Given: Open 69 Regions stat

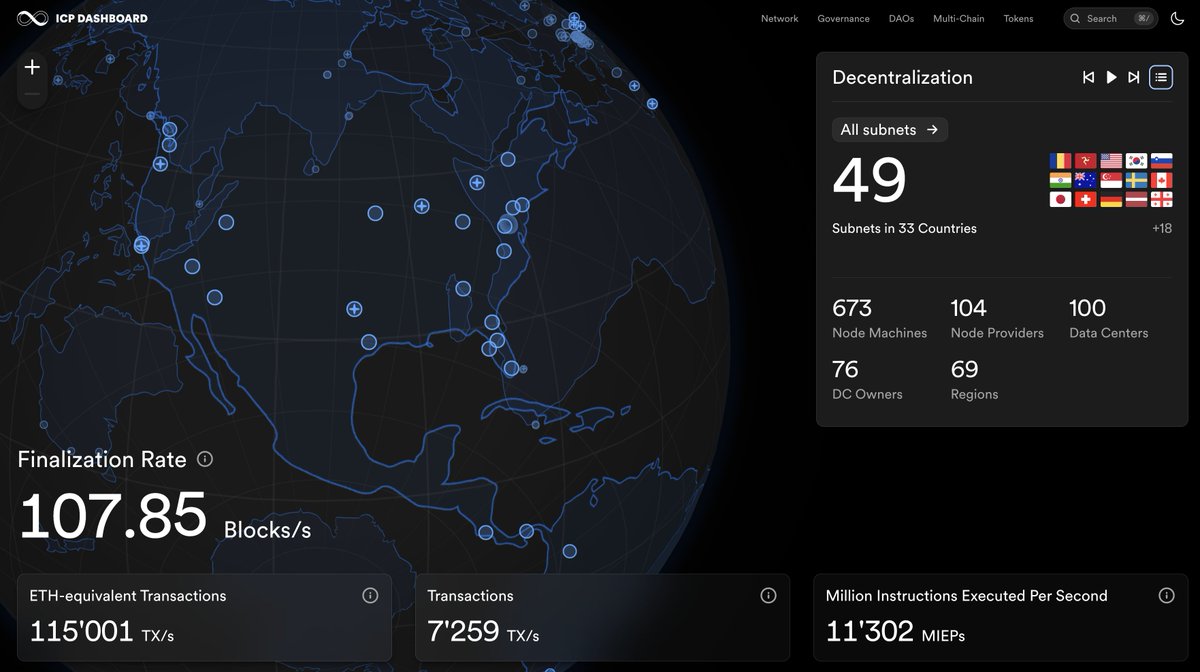Looking at the screenshot, I should coord(974,380).
